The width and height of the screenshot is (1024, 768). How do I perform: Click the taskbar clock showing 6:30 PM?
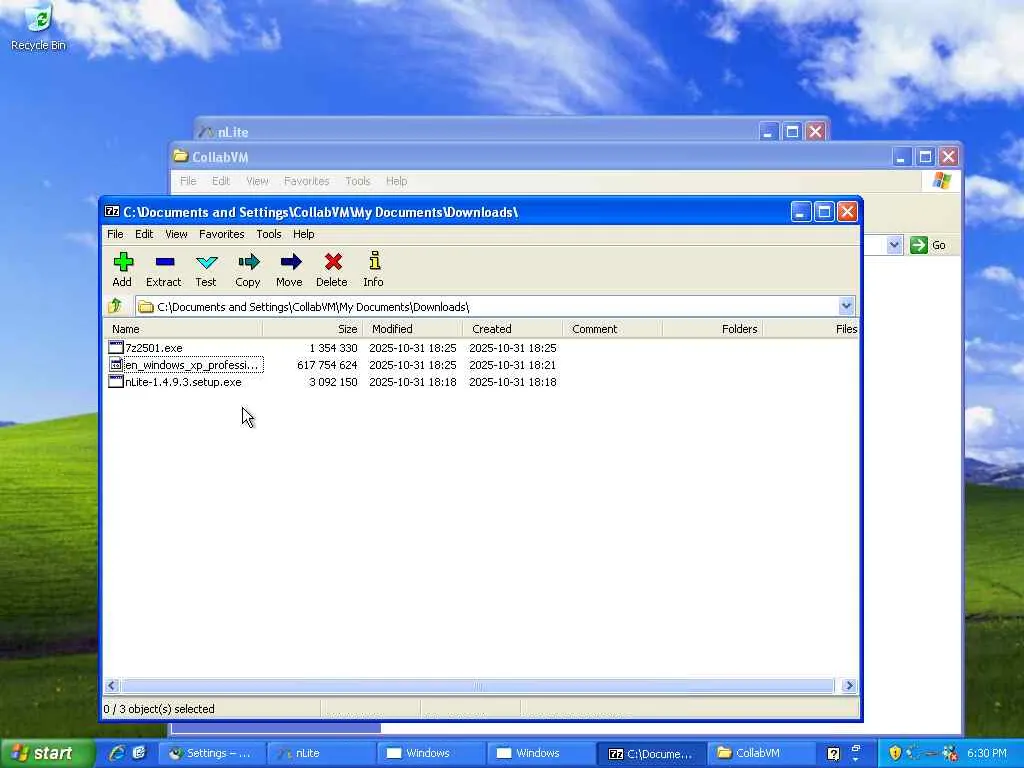click(986, 753)
